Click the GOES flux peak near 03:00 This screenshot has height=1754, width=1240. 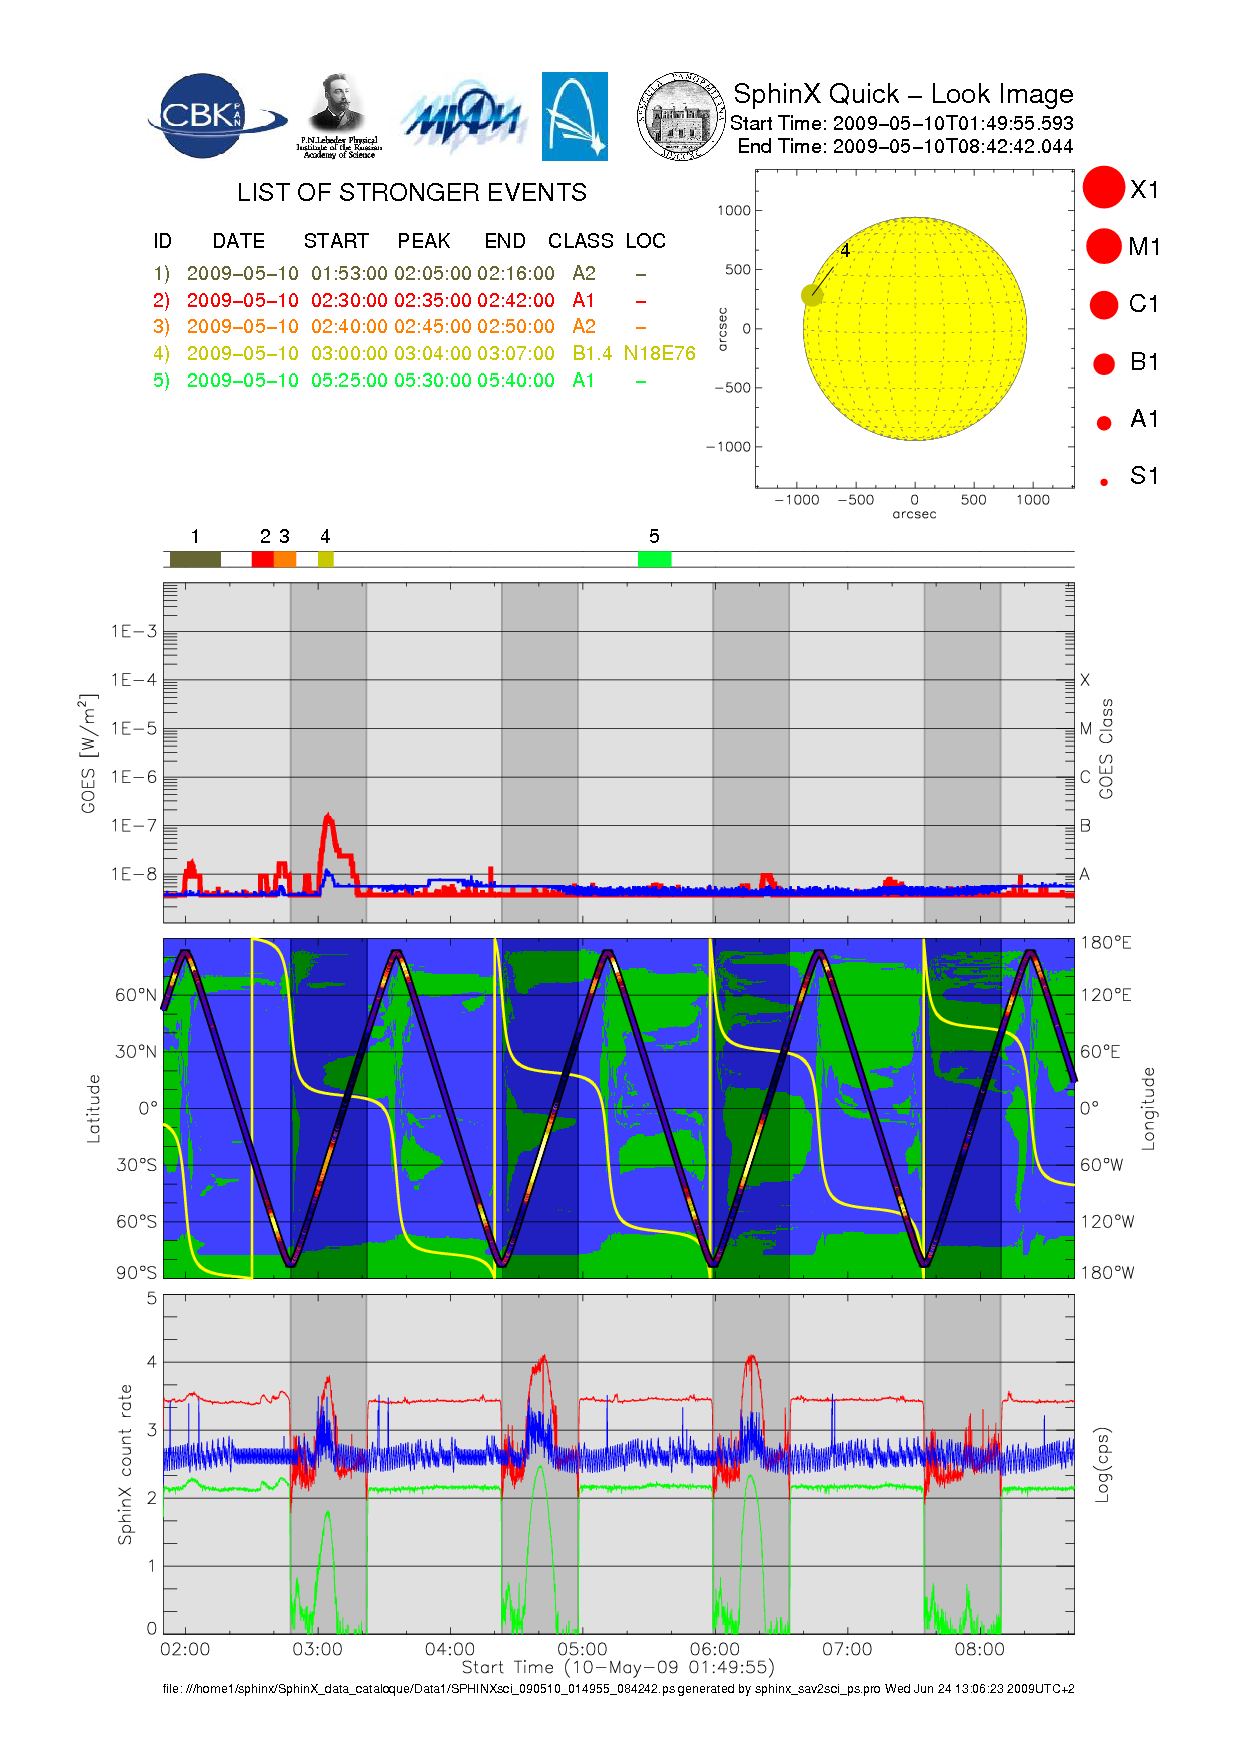point(328,818)
